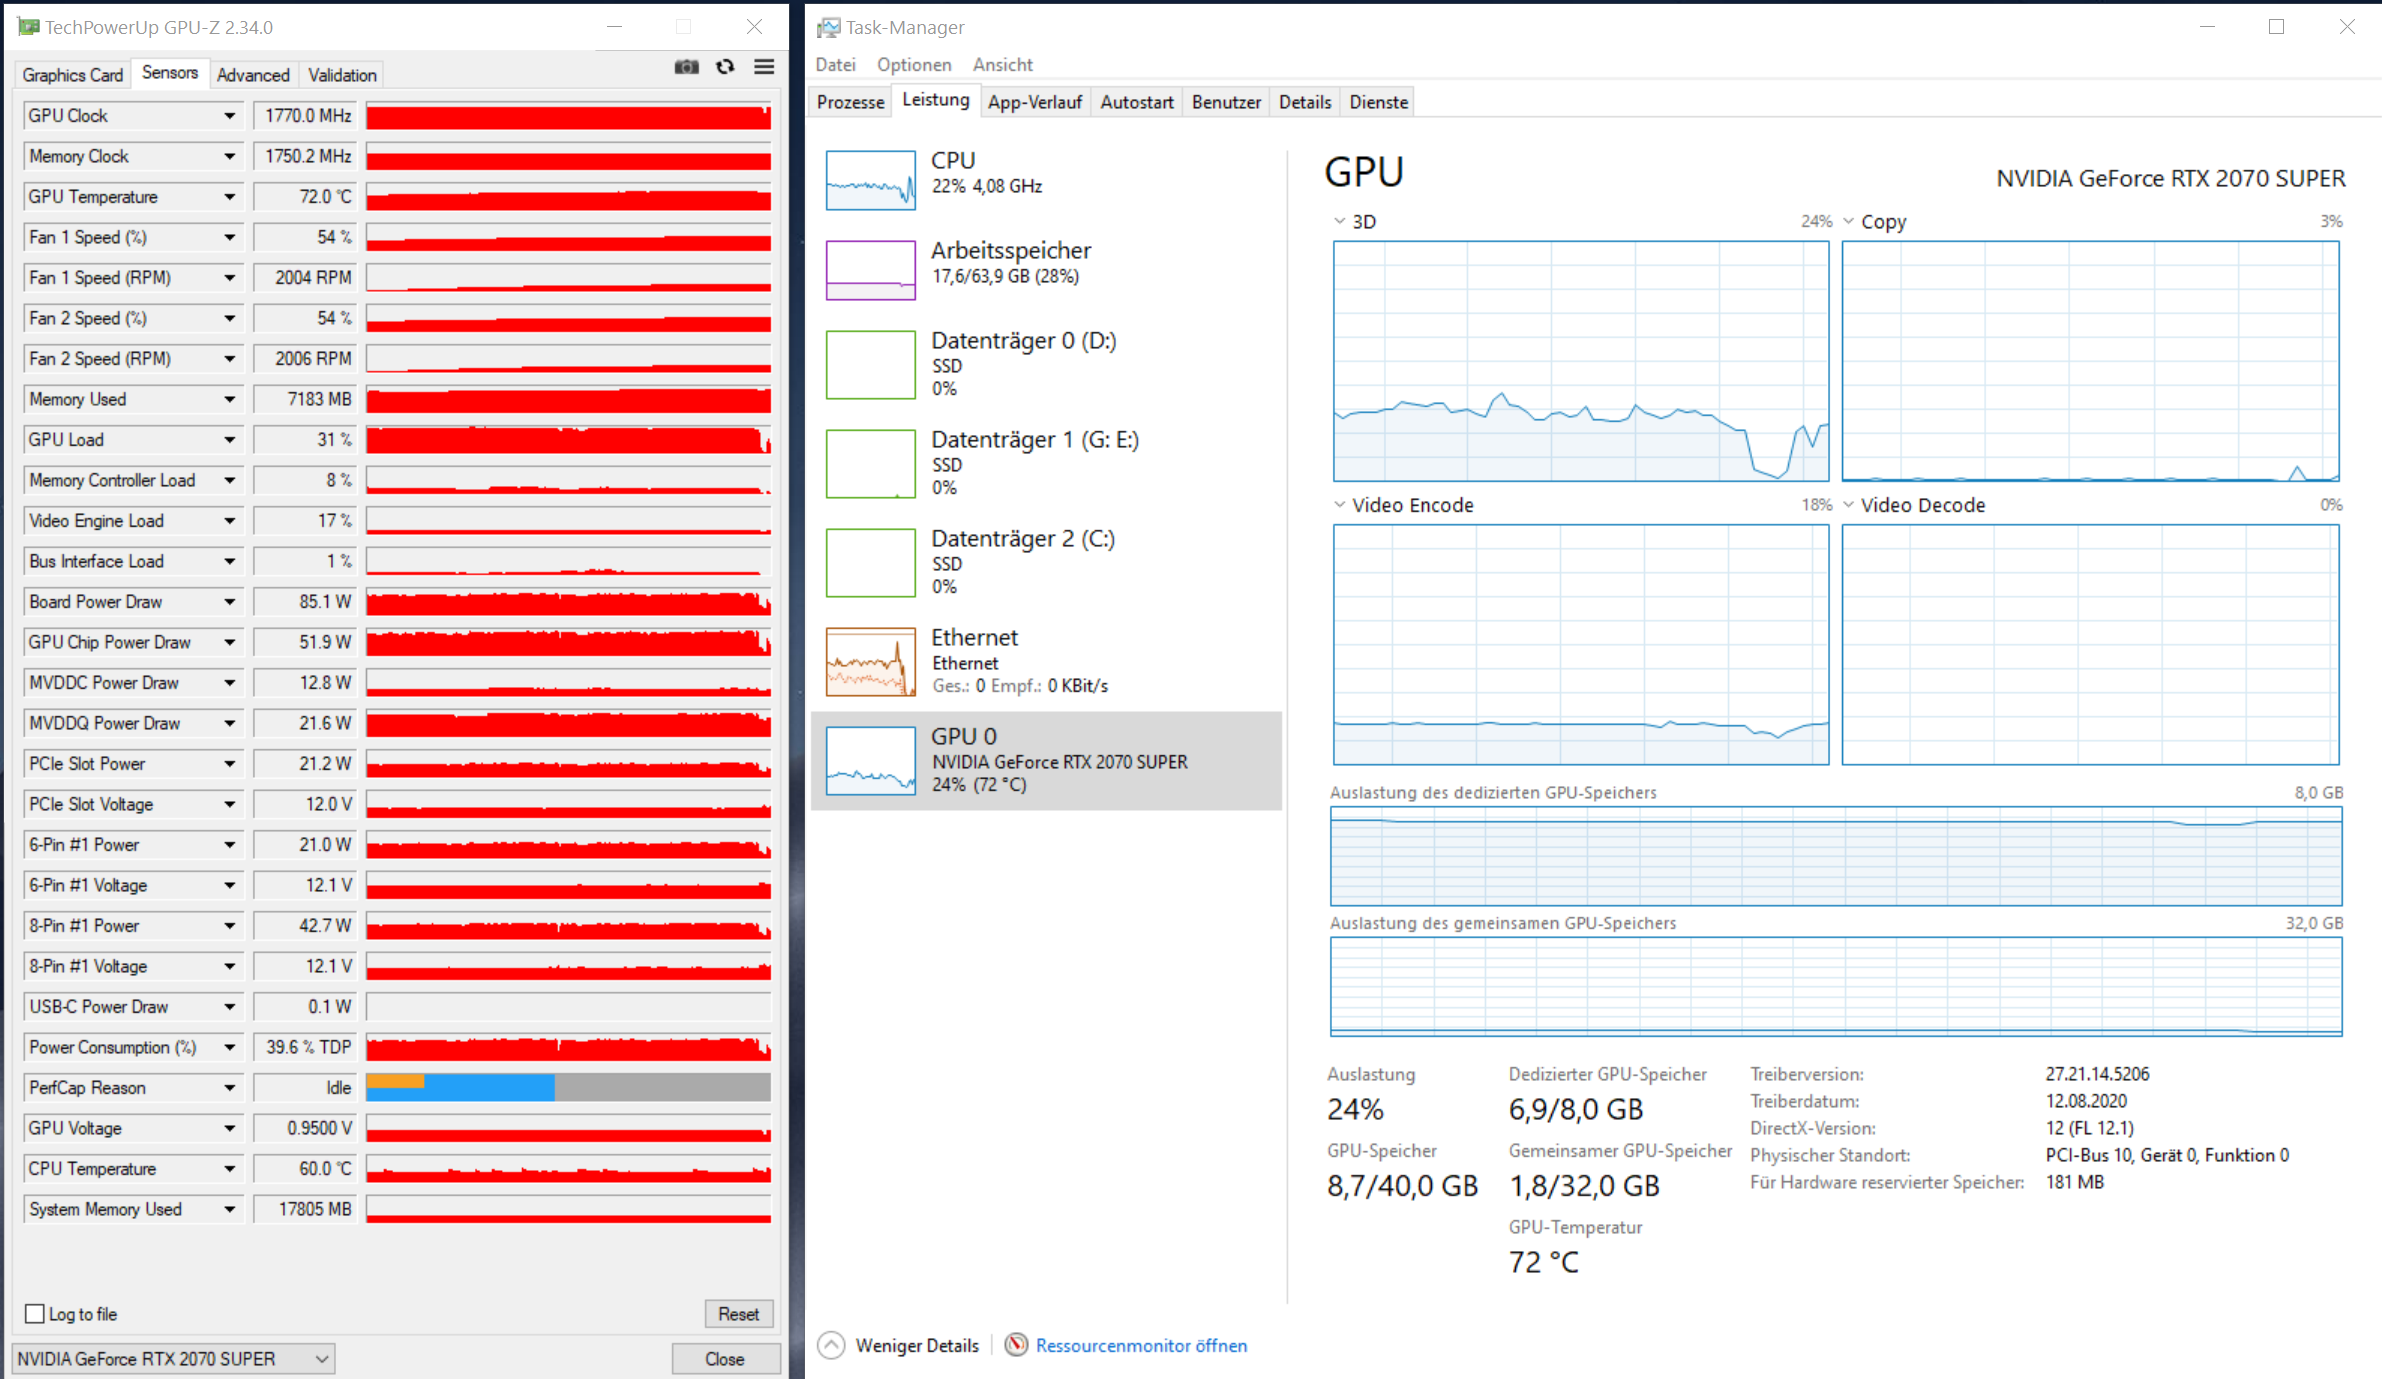2382x1379 pixels.
Task: Click the Ressourcenmonitor icon
Action: click(1016, 1345)
